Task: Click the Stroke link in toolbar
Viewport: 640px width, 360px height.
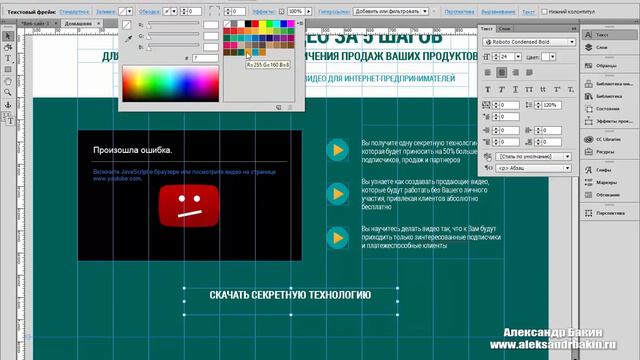Action: click(149, 12)
